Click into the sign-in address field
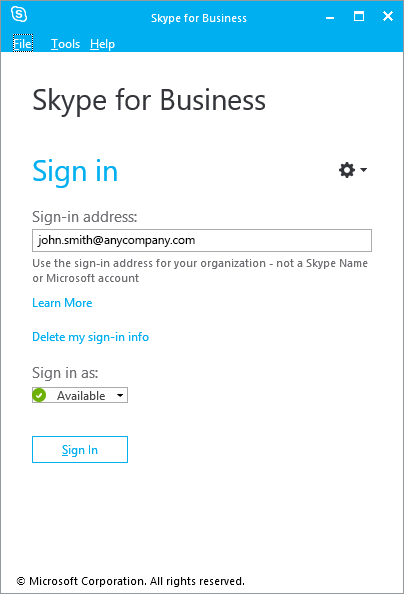 pos(202,240)
